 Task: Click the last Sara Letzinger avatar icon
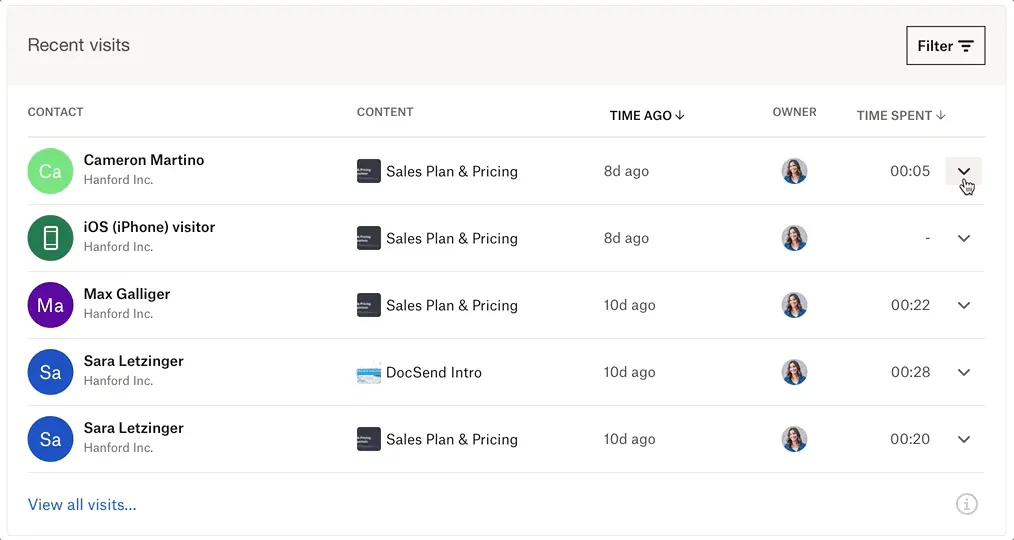coord(50,439)
